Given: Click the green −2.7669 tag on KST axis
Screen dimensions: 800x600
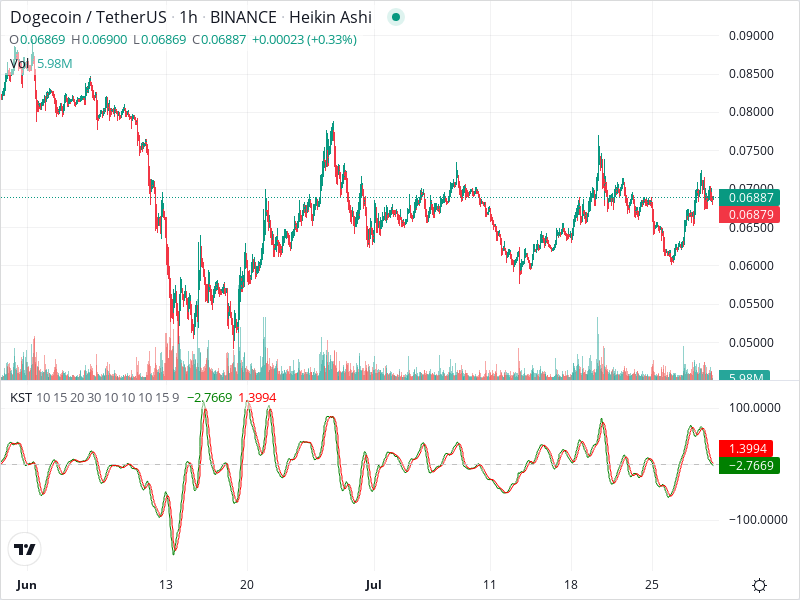Looking at the screenshot, I should click(749, 465).
